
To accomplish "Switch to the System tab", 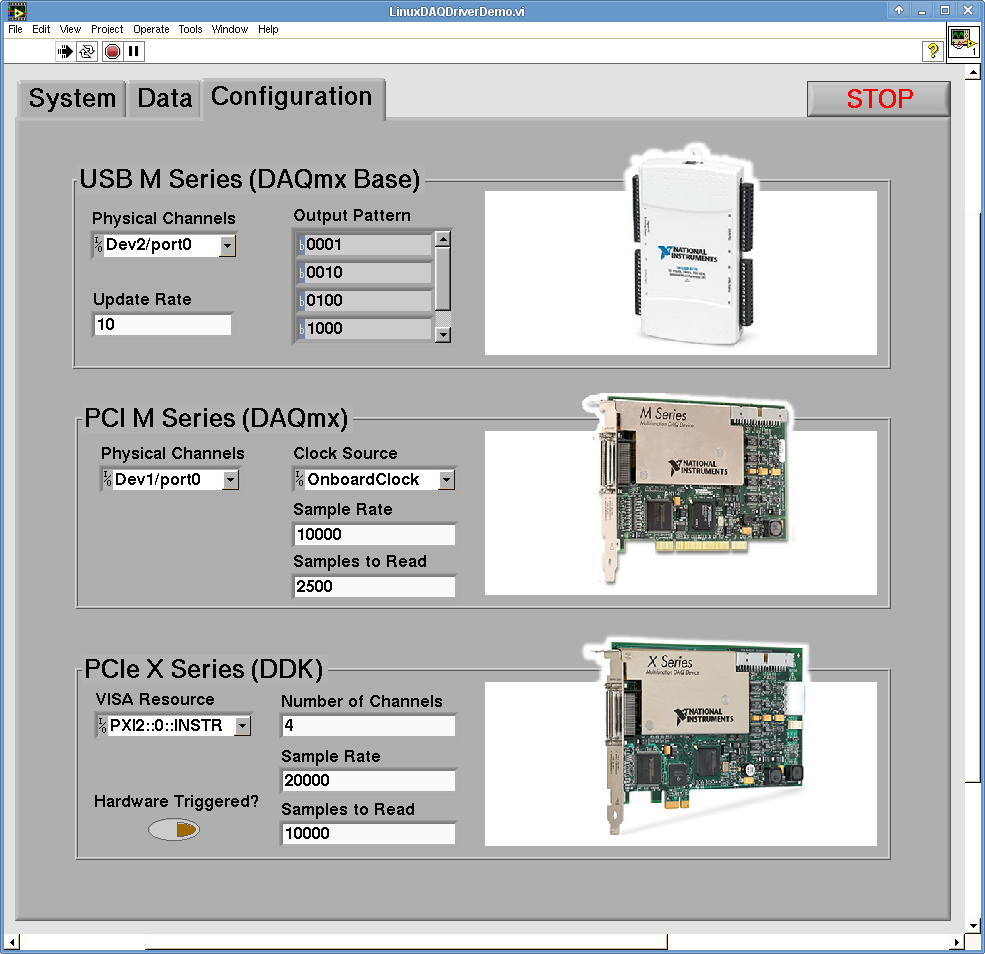I will pyautogui.click(x=72, y=99).
